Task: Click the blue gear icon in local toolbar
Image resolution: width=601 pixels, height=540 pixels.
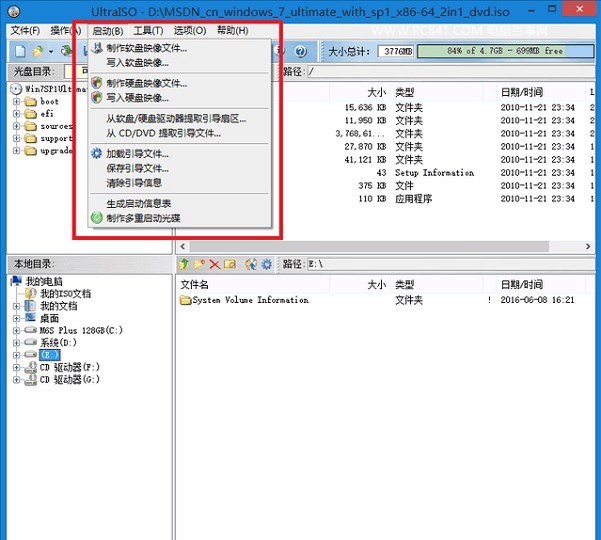Action: [x=266, y=264]
